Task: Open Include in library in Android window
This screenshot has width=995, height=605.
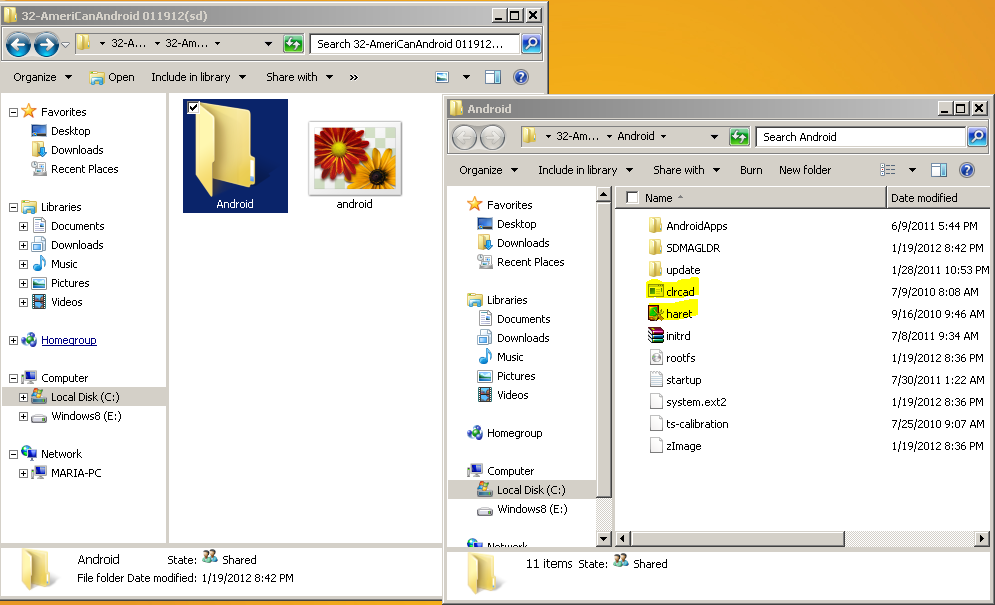Action: click(x=585, y=170)
